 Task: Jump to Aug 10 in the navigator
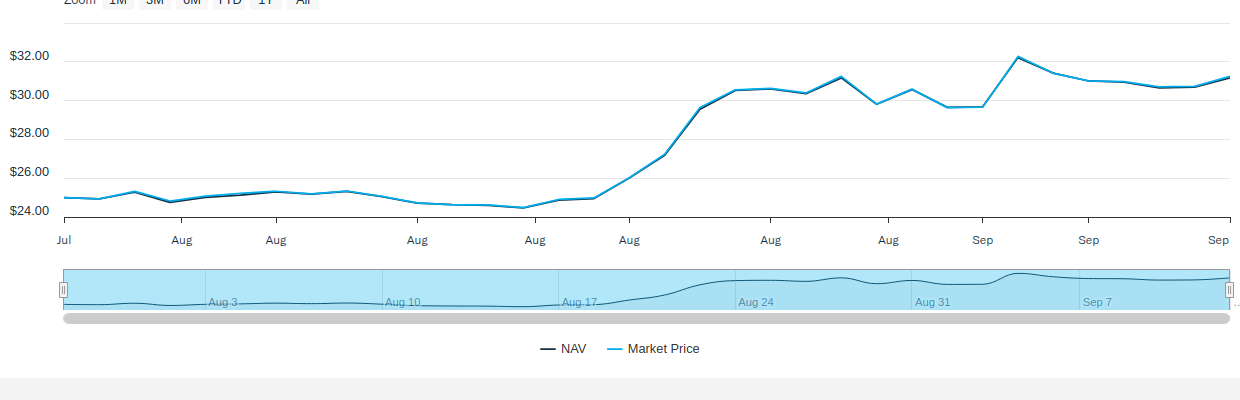[x=403, y=302]
